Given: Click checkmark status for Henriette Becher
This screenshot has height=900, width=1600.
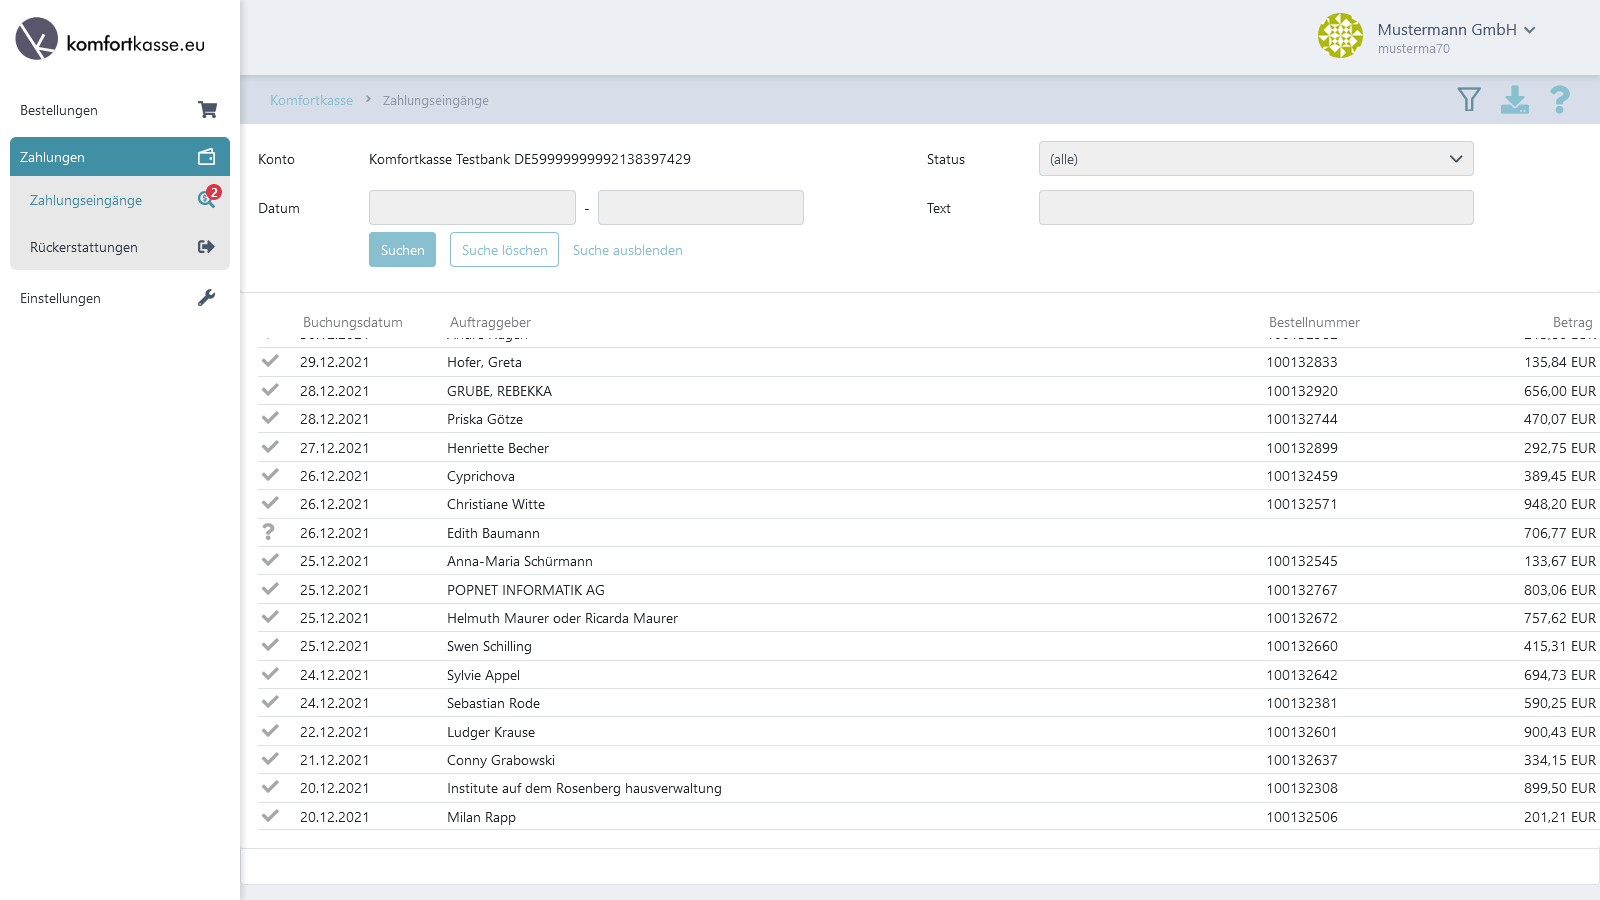Looking at the screenshot, I should point(270,447).
